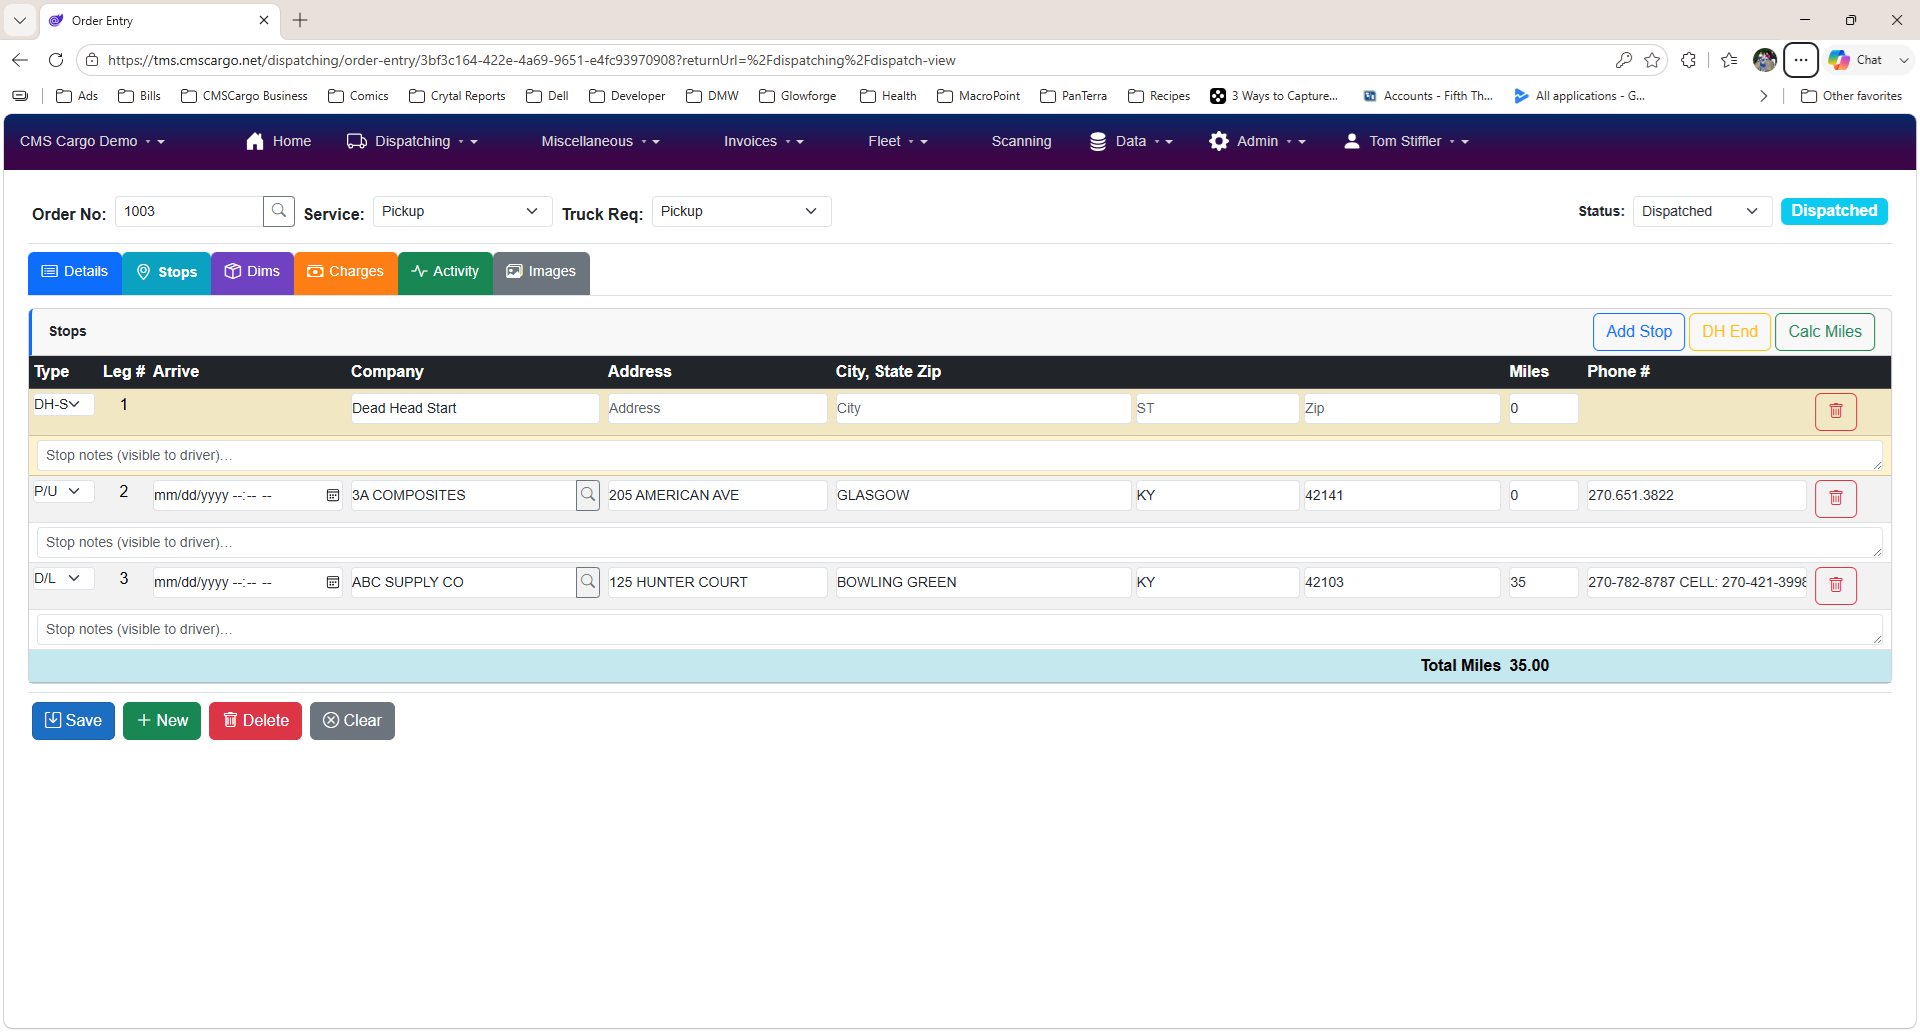This screenshot has width=1920, height=1032.
Task: Change the Status dropdown from Dispatched
Action: pos(1702,211)
